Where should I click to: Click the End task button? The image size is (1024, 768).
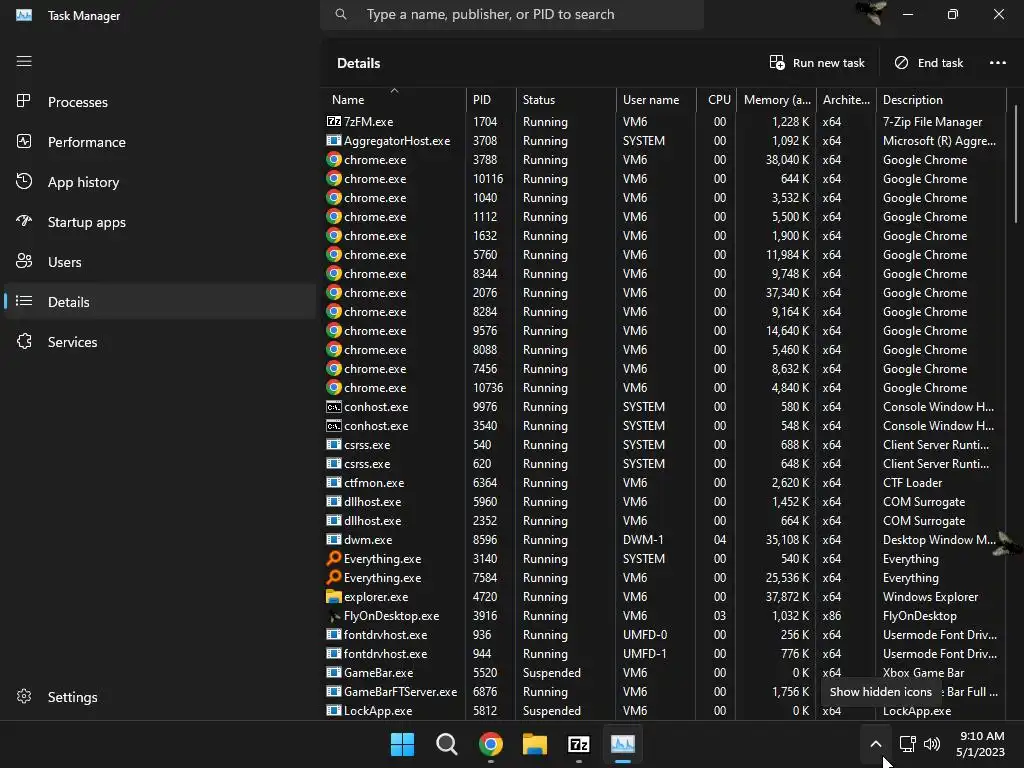928,63
